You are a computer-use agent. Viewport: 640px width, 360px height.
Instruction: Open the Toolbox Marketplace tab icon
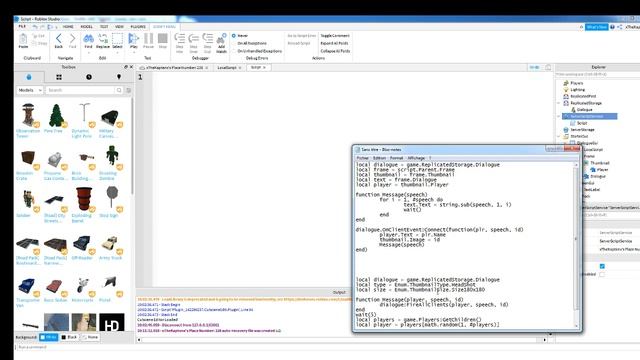29,77
